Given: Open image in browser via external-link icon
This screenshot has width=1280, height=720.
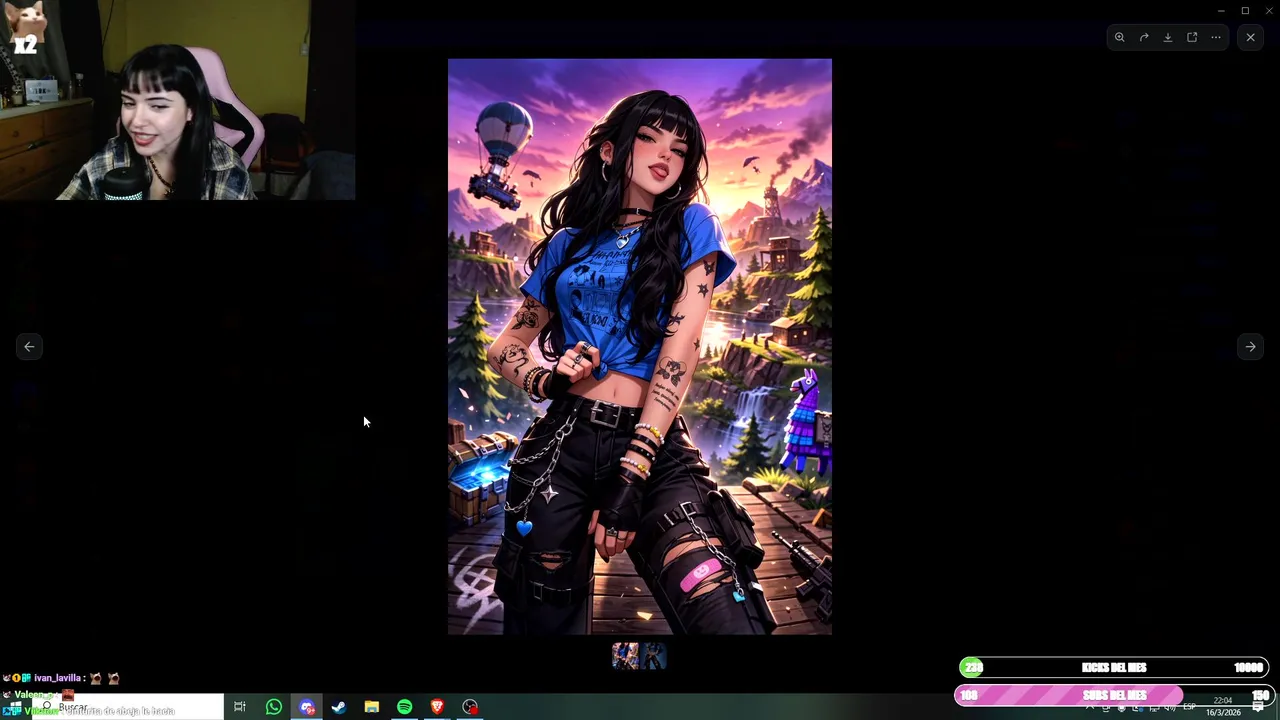Looking at the screenshot, I should (1192, 37).
